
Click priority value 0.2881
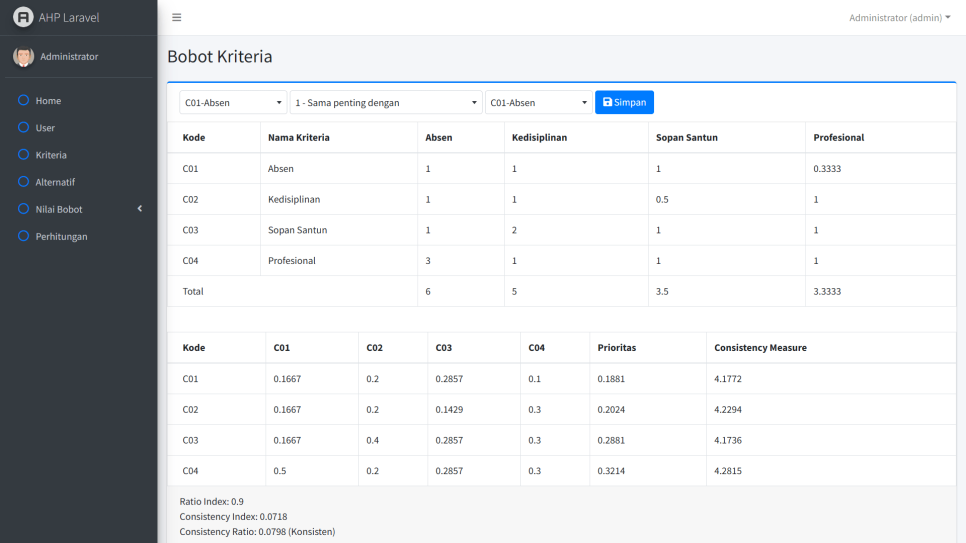pos(611,440)
